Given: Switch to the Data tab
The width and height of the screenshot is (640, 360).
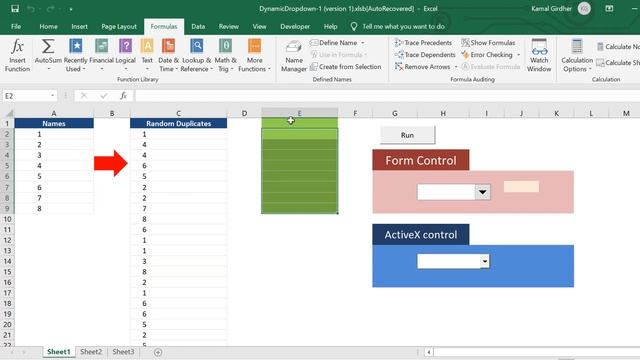Looking at the screenshot, I should point(198,27).
